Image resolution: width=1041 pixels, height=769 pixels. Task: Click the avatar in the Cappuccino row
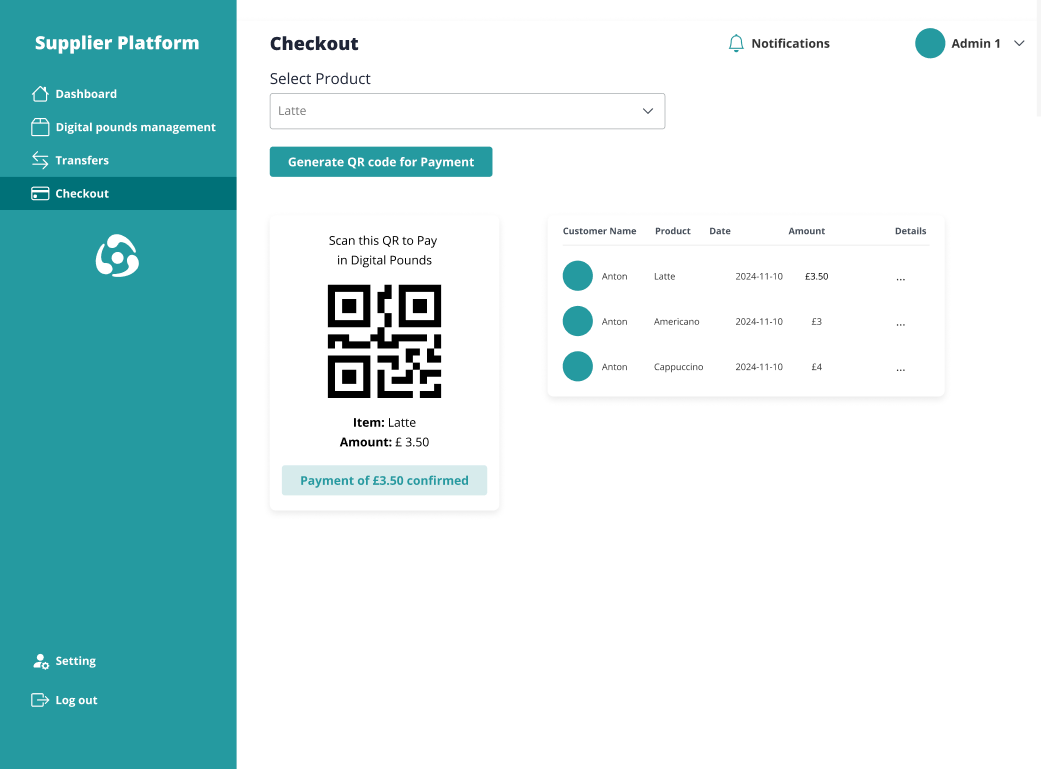pos(578,366)
